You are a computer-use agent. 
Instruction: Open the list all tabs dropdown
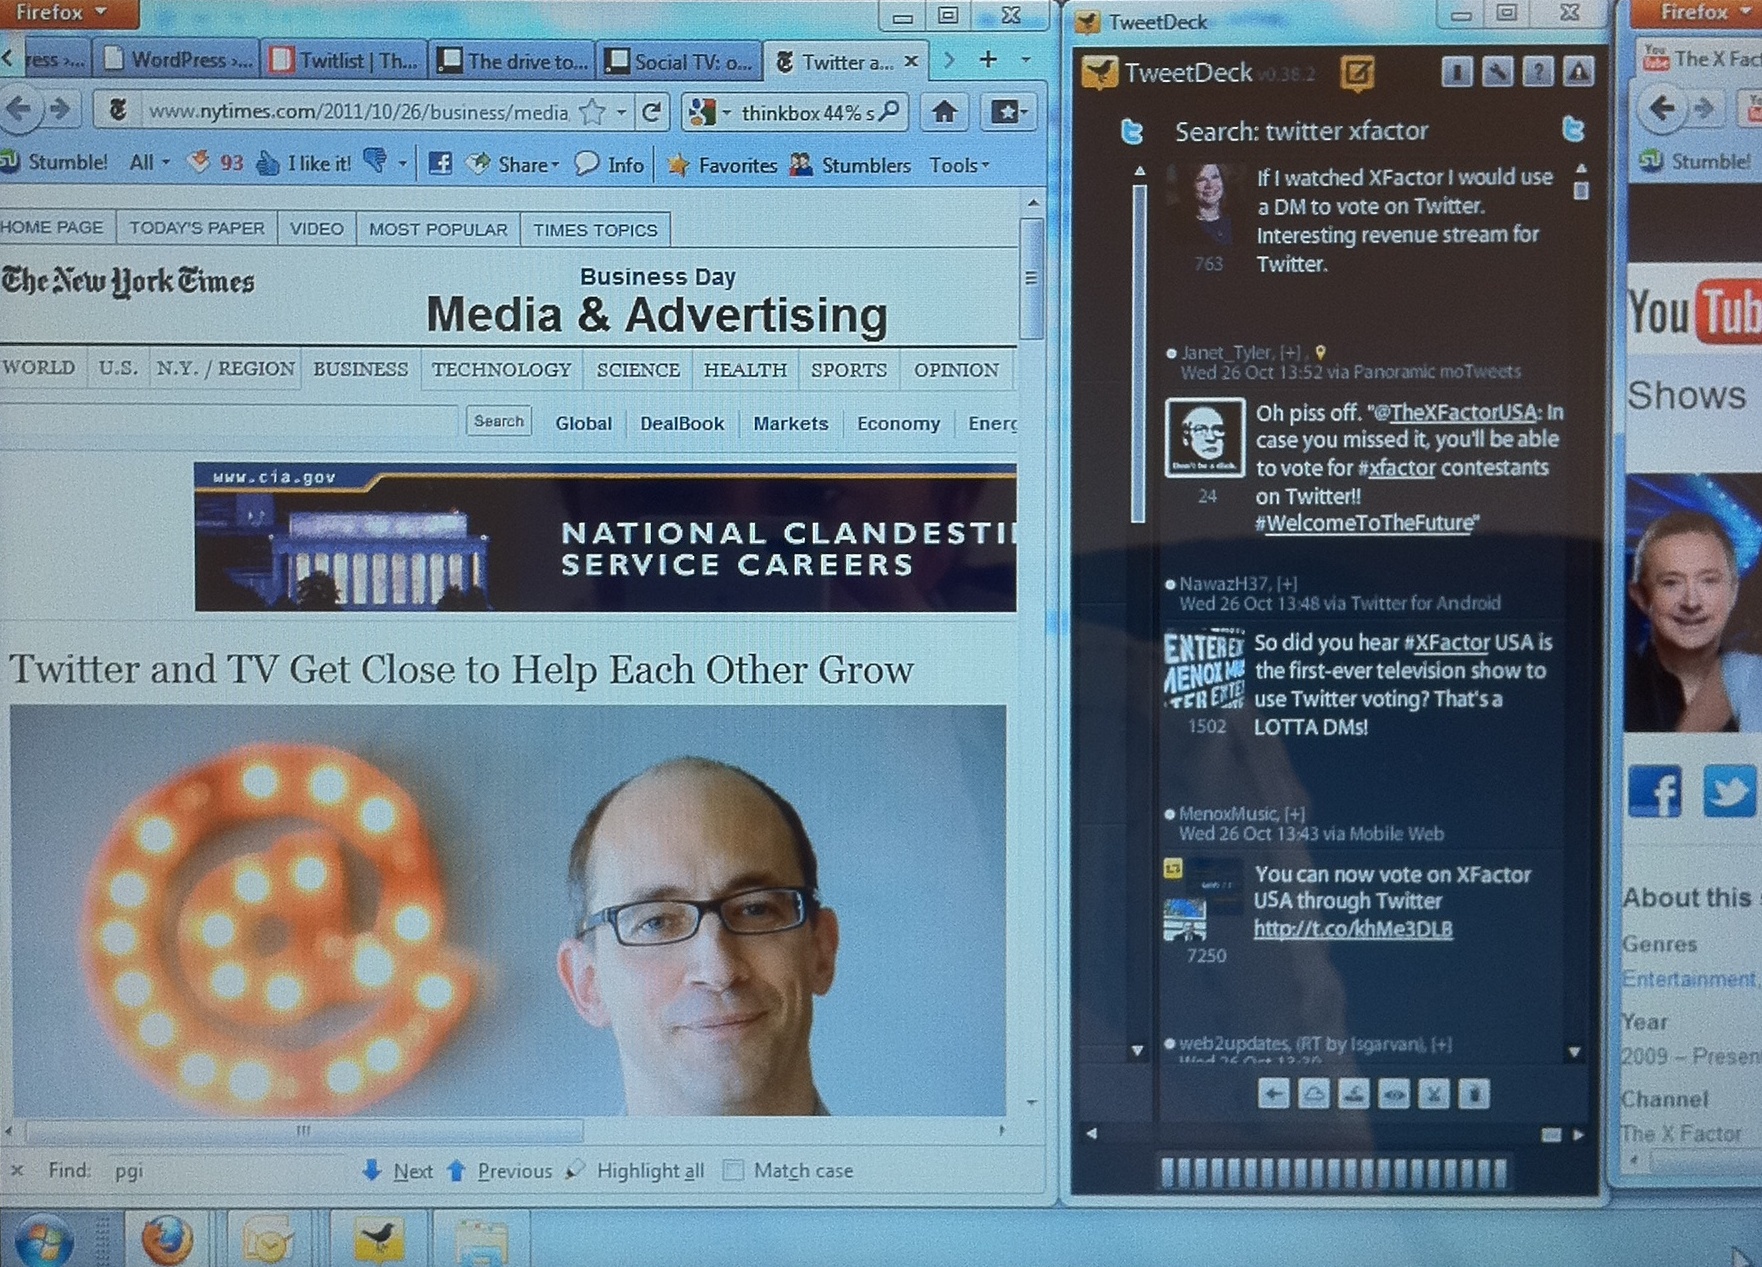pos(1026,60)
